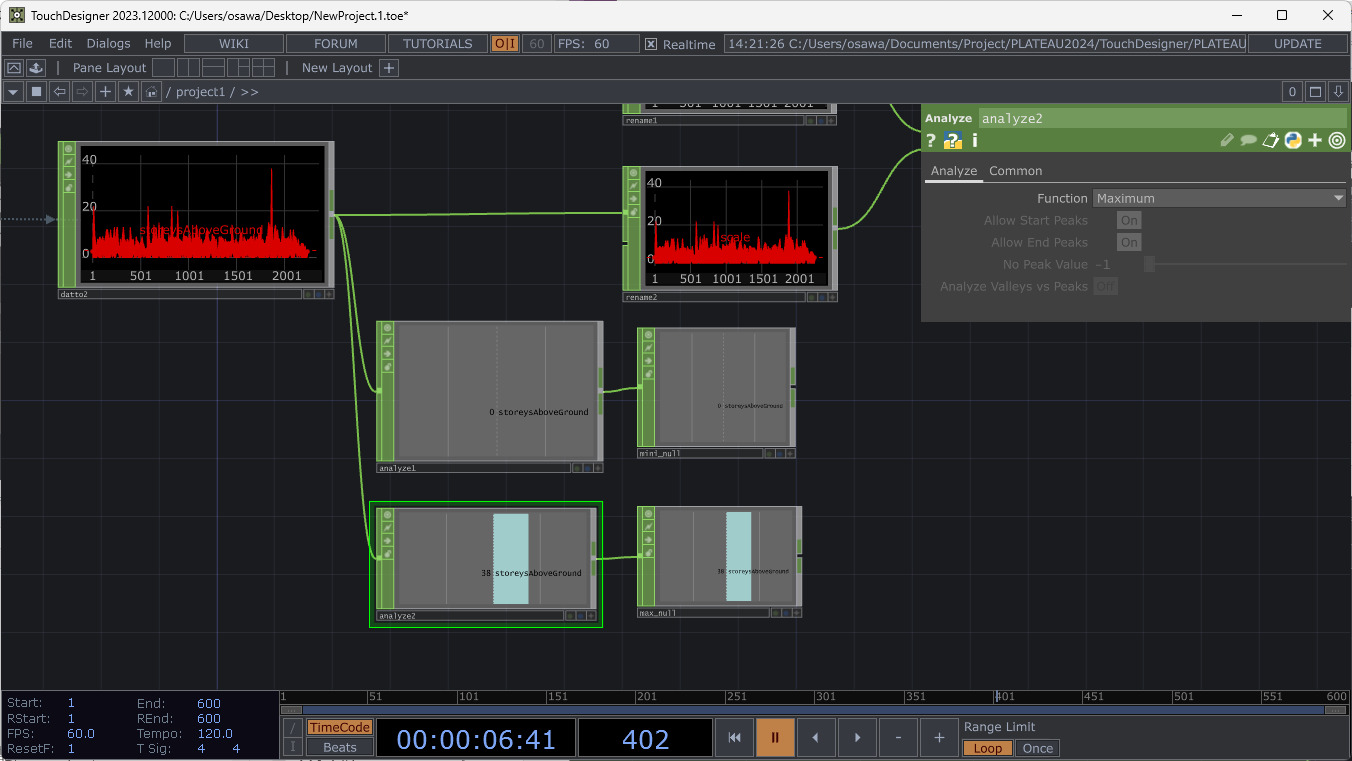1352x761 pixels.
Task: Click the pencil icon in the parameter header
Action: (x=1227, y=141)
